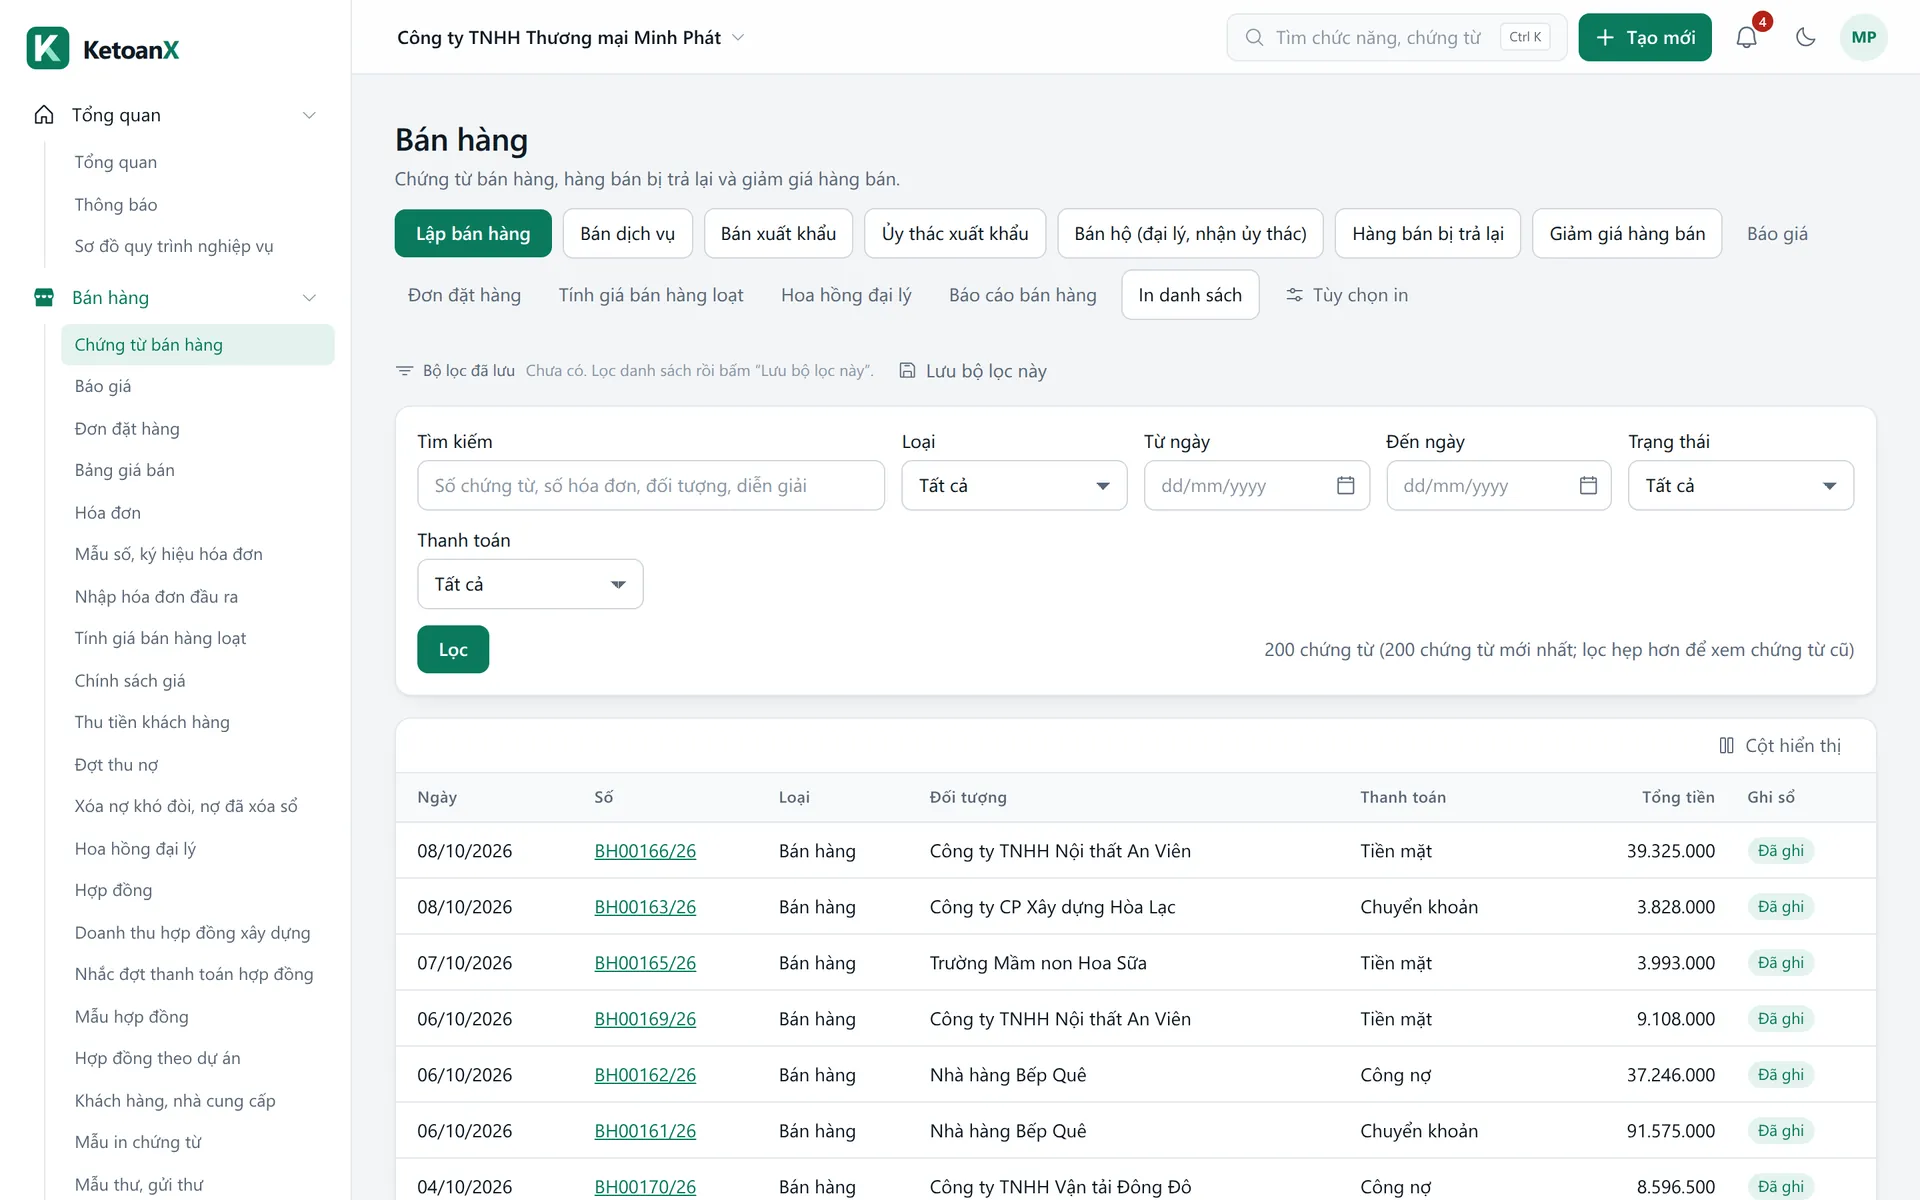Image resolution: width=1920 pixels, height=1200 pixels.
Task: Select the Ủy thác xuất khẩu tab
Action: click(955, 233)
